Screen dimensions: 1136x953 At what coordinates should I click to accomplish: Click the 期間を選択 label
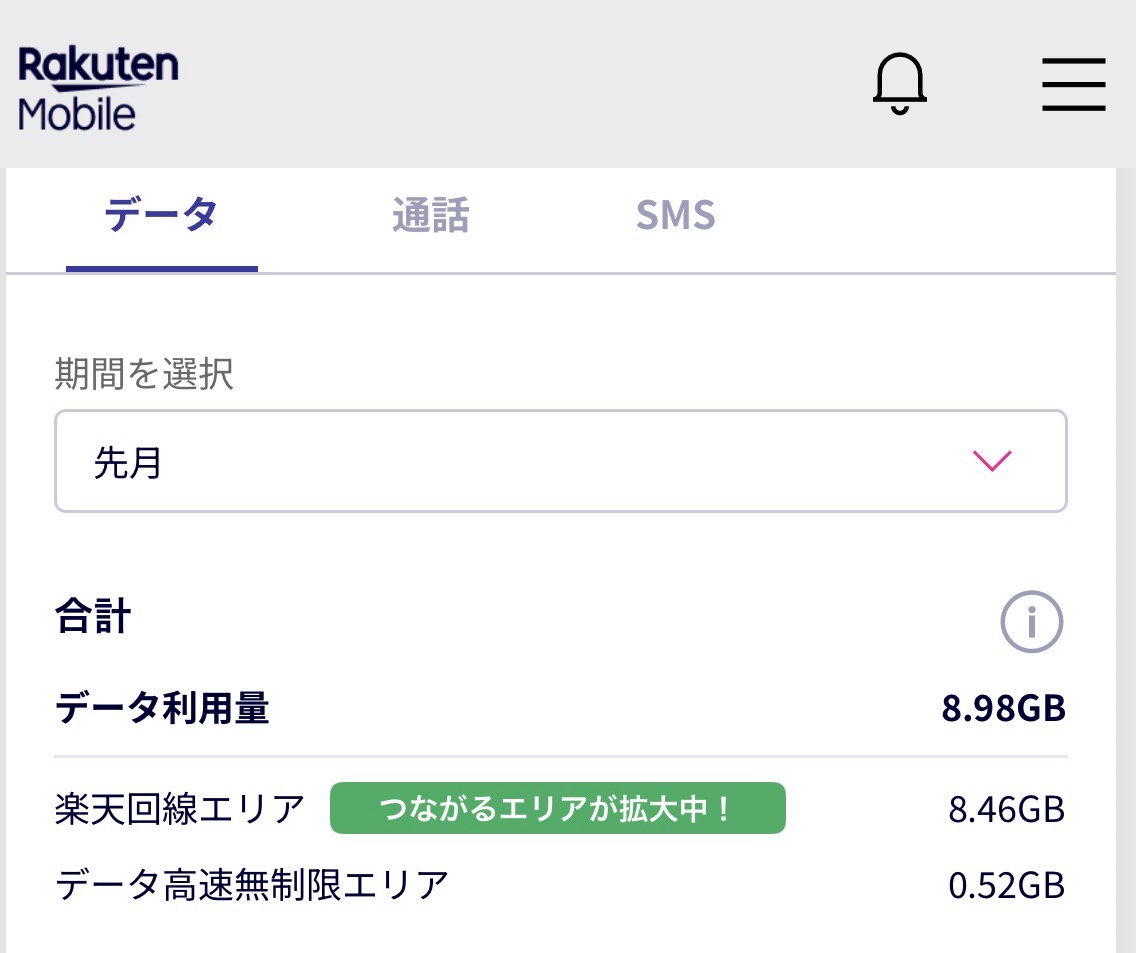point(143,374)
